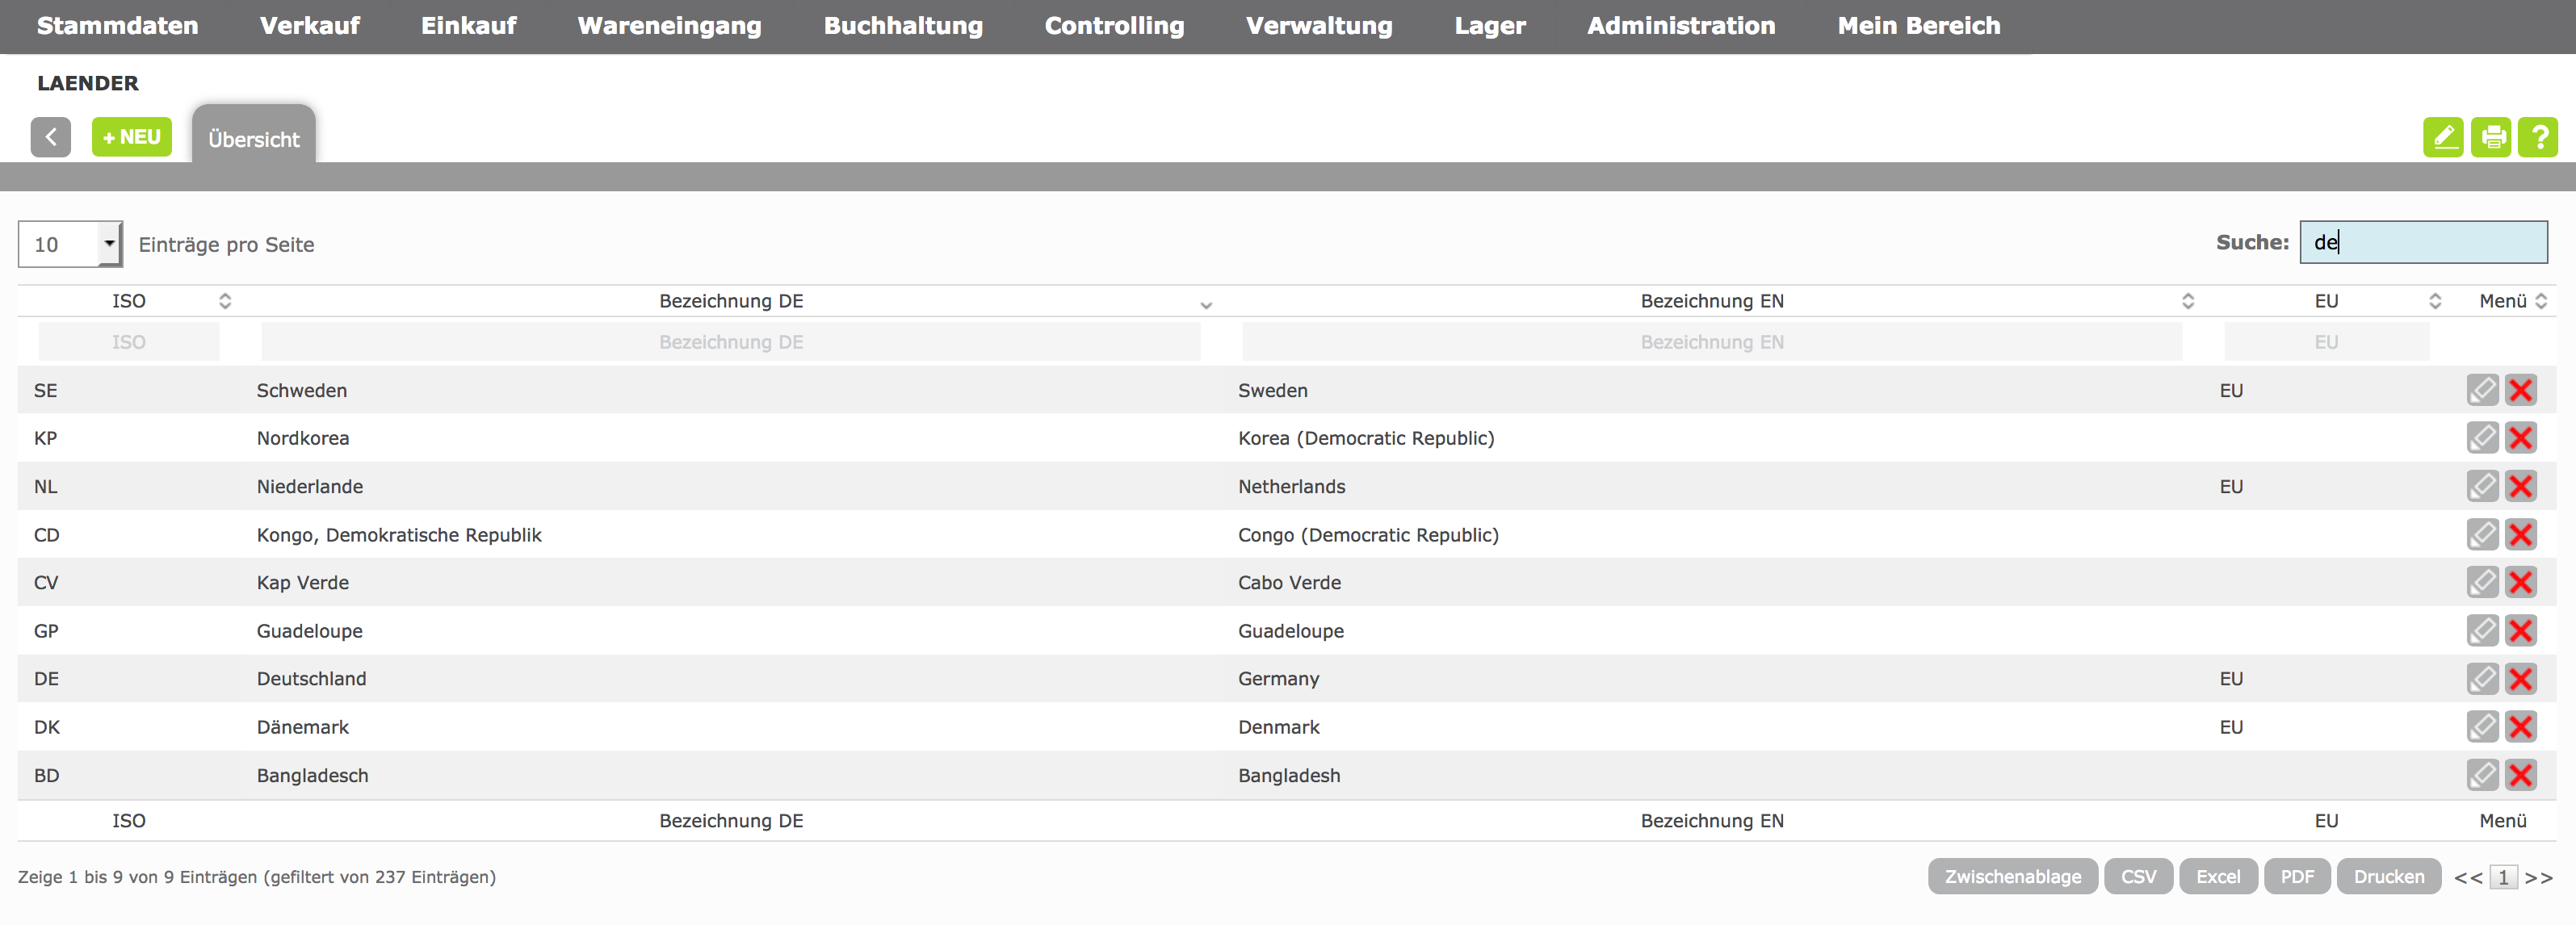Click the + NEU button
This screenshot has height=925, width=2576.
point(132,137)
